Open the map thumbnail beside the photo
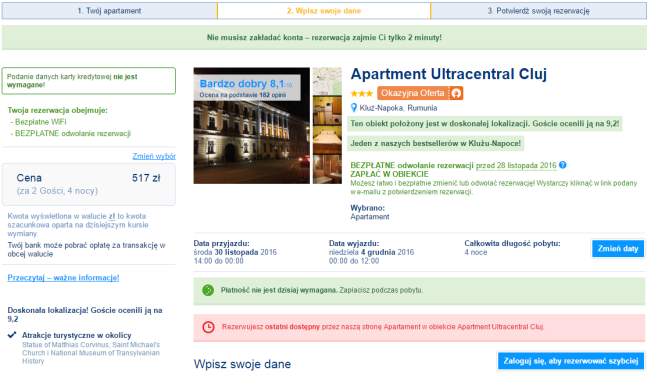This screenshot has height=374, width=650. (327, 81)
